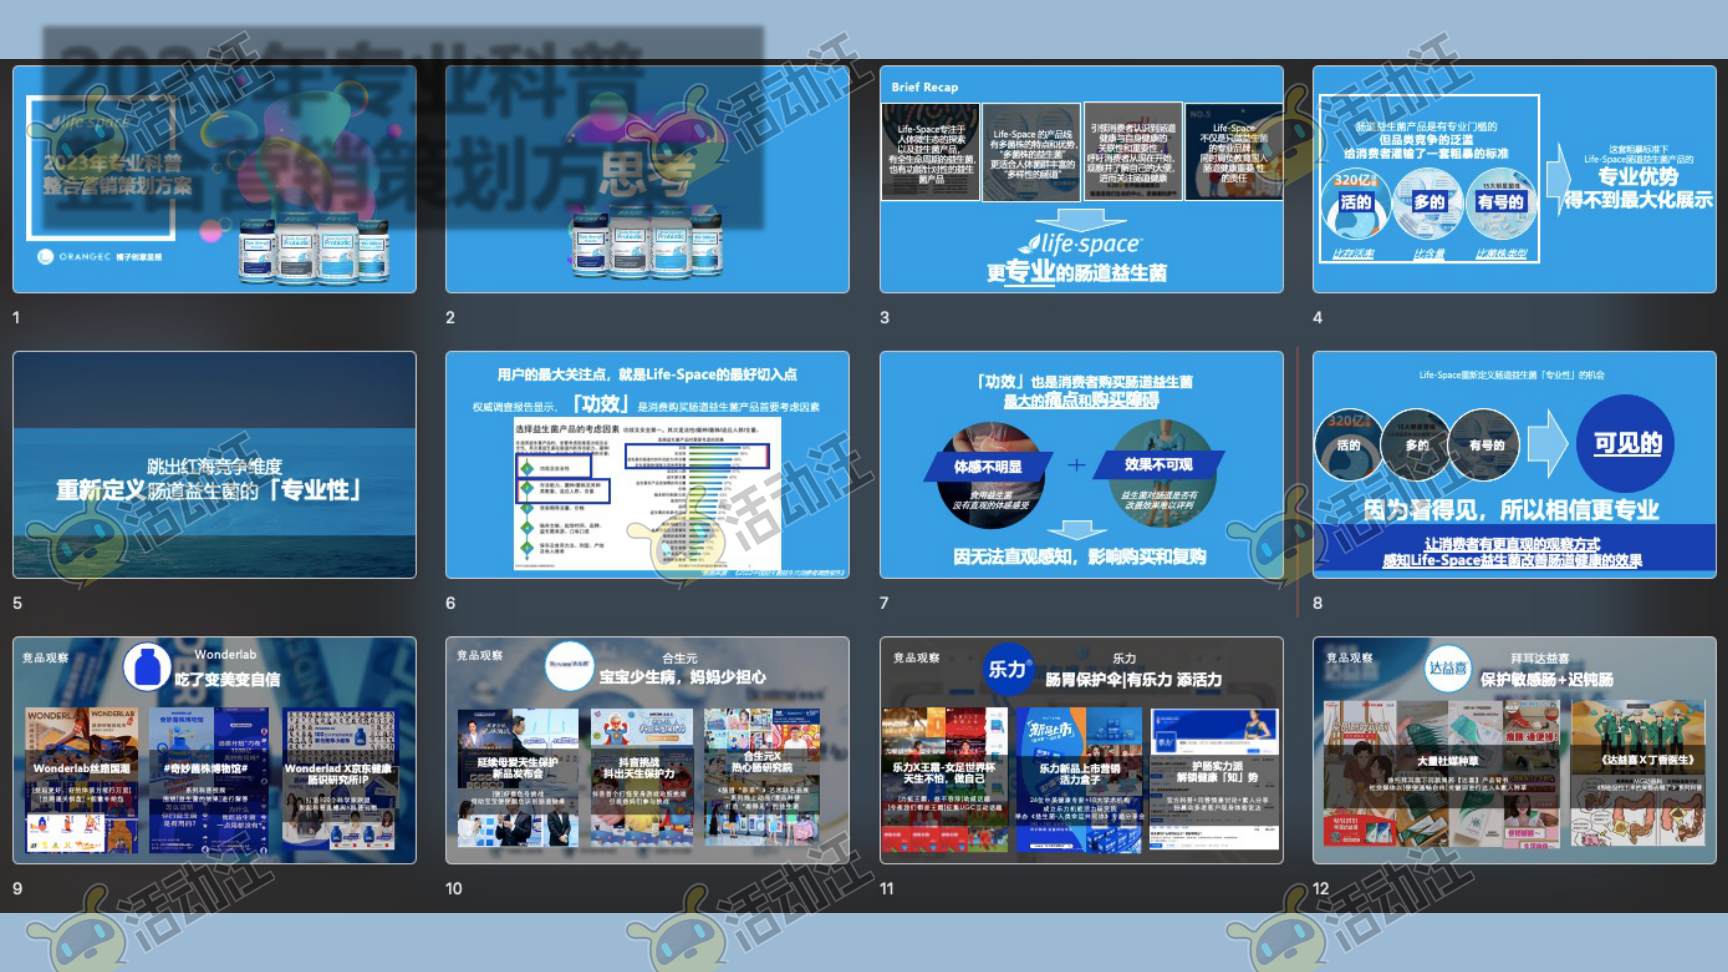
Task: Open slide 5 ocean background thumbnail
Action: click(214, 465)
